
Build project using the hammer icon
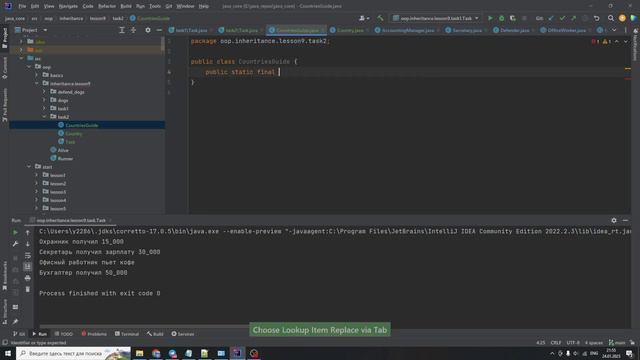click(x=380, y=18)
